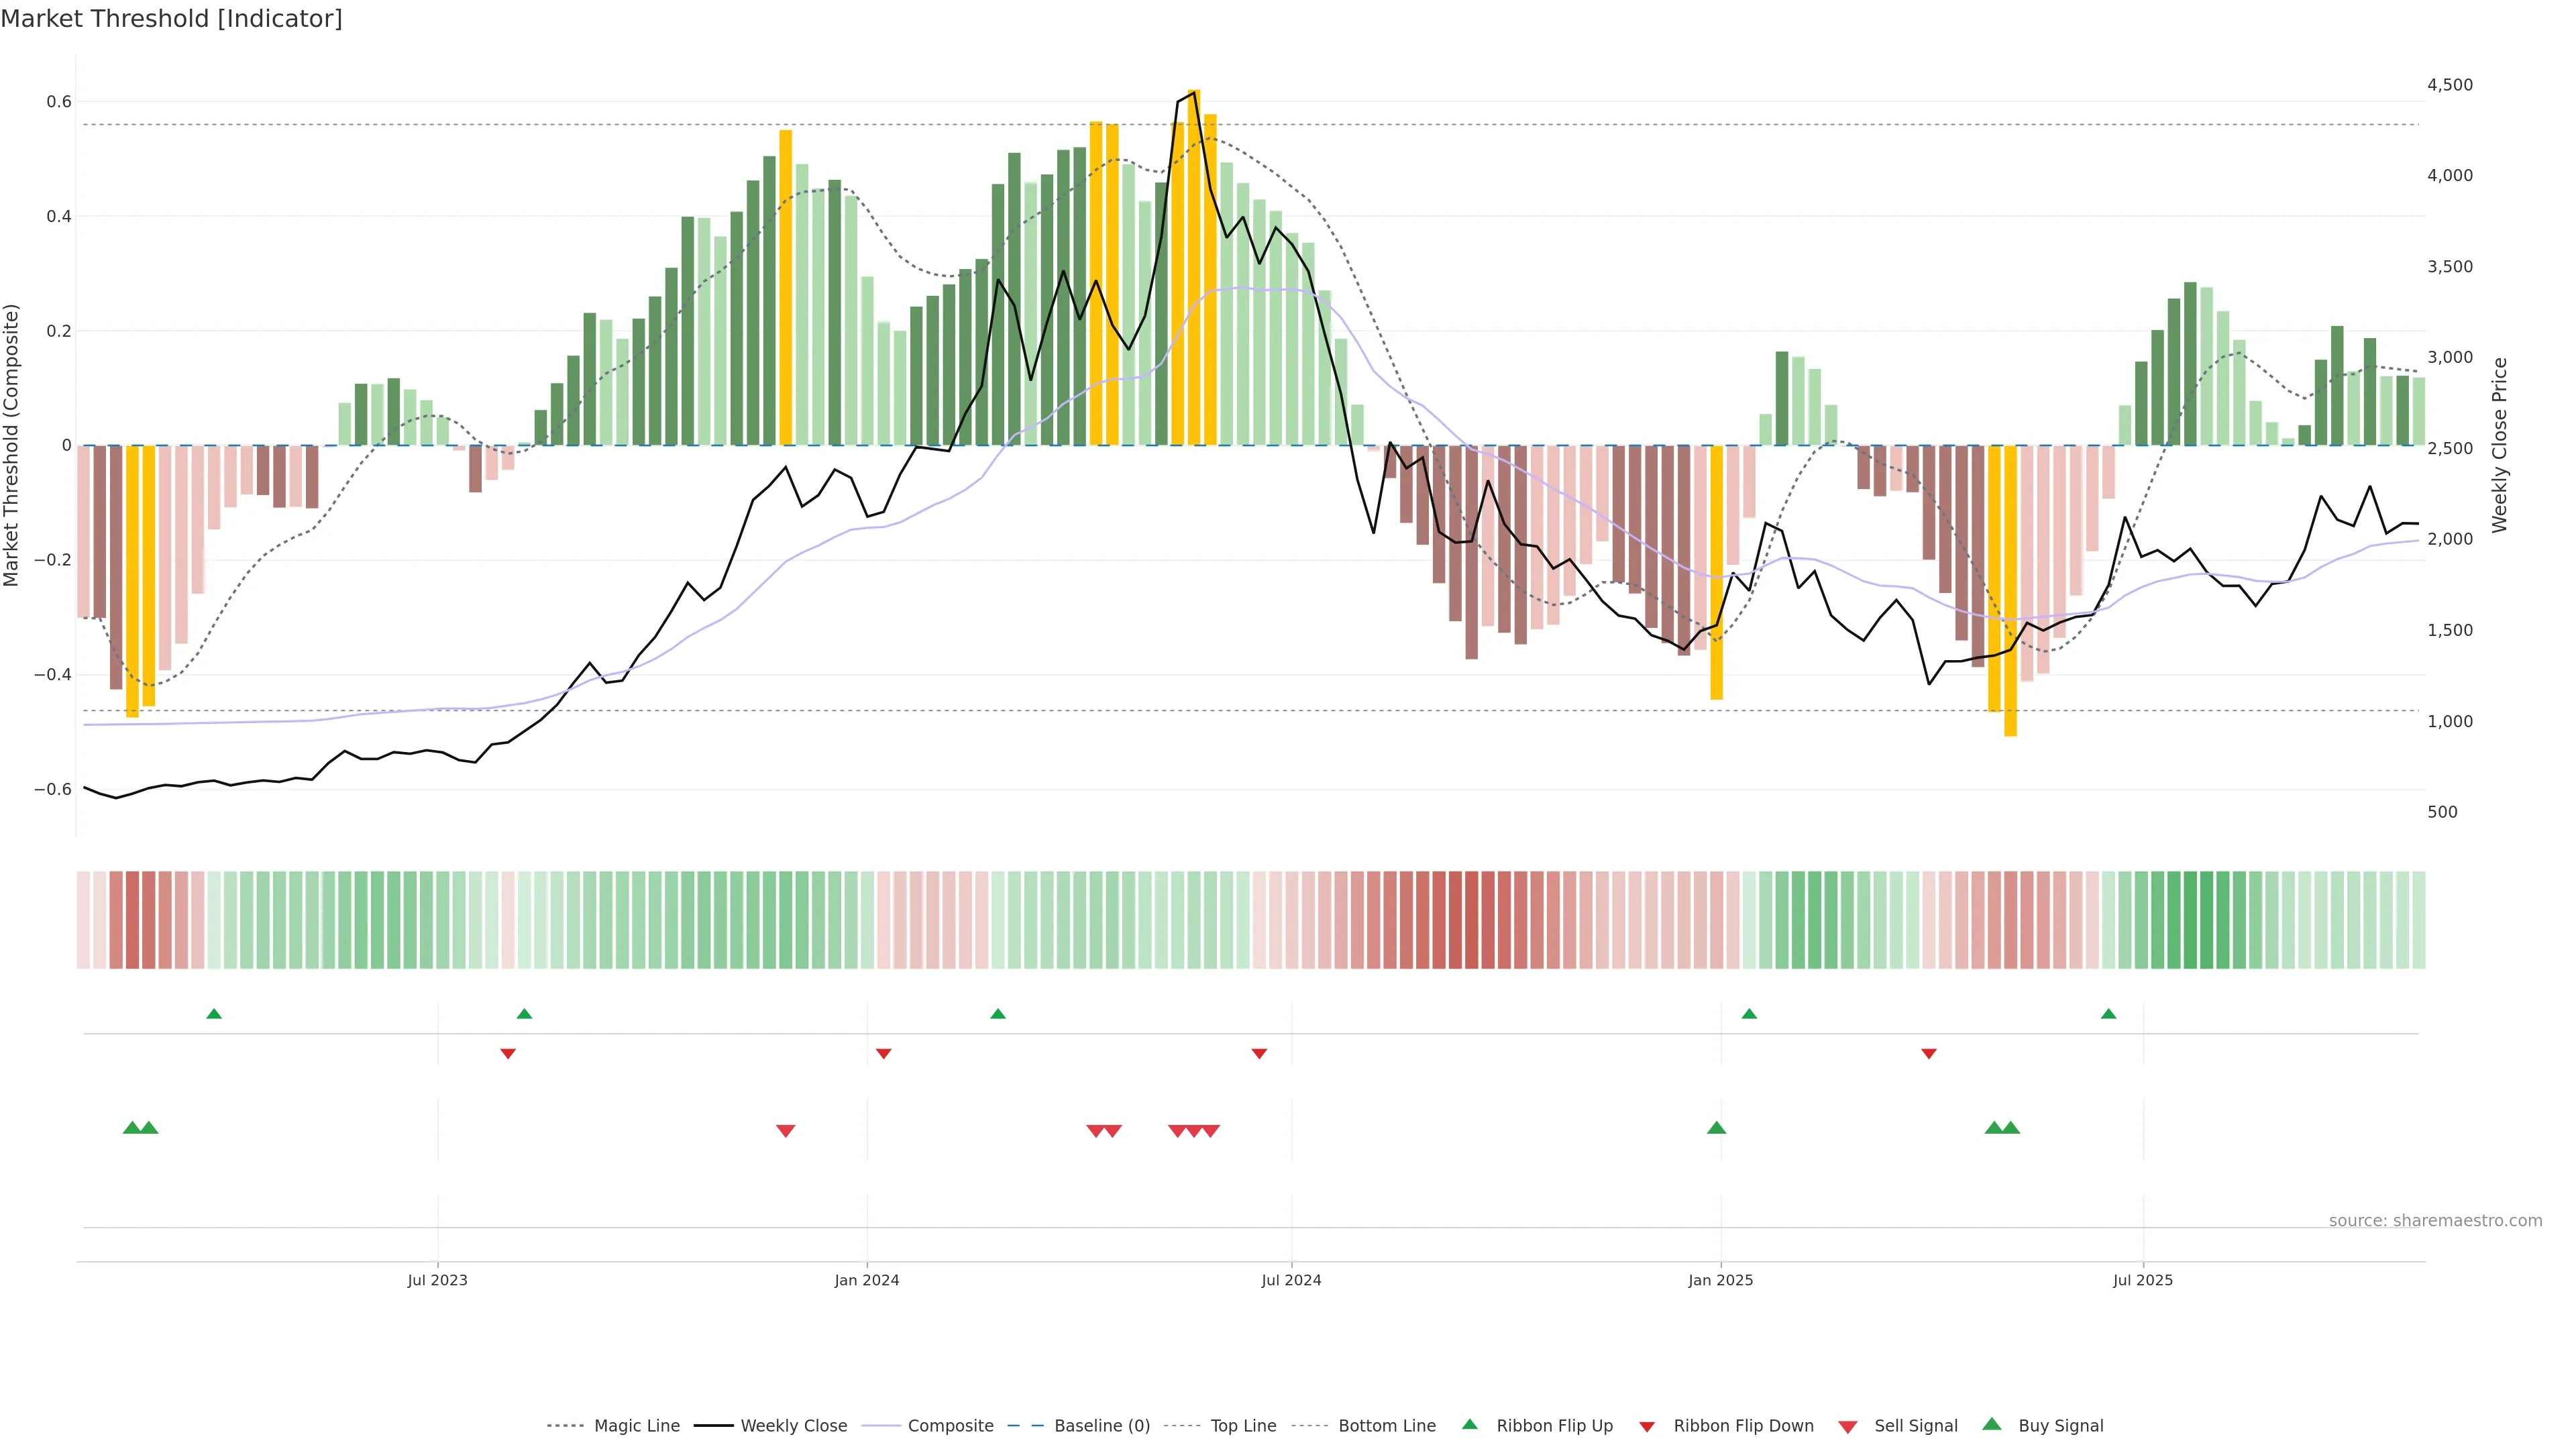
Task: Toggle the Magic Line legend entry
Action: (636, 1426)
